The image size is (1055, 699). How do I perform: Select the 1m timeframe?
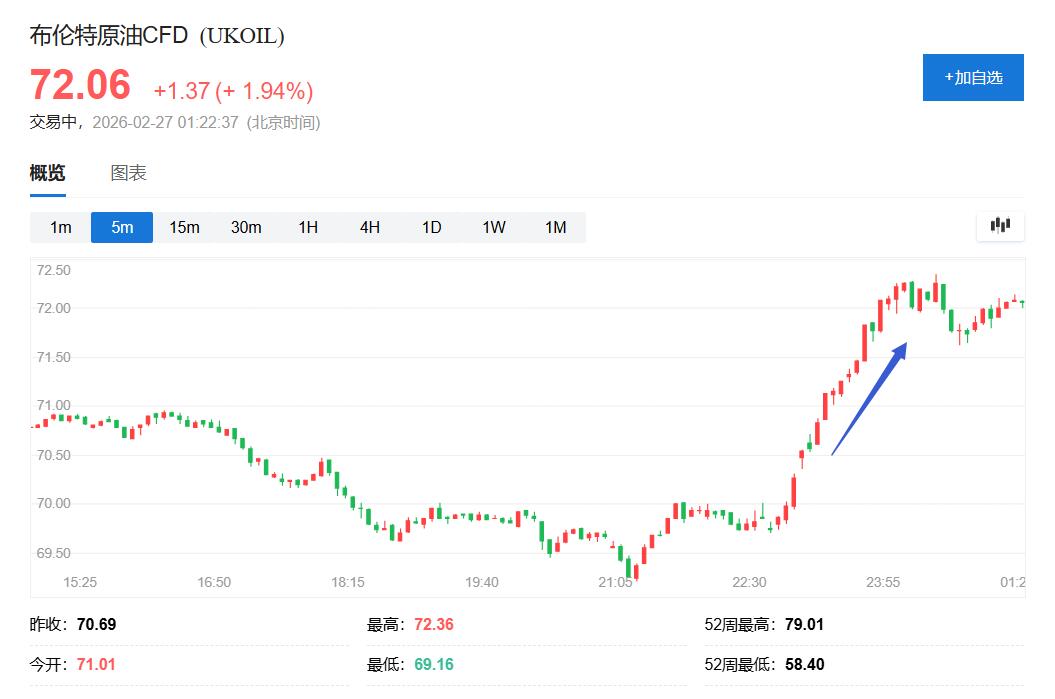(x=61, y=227)
